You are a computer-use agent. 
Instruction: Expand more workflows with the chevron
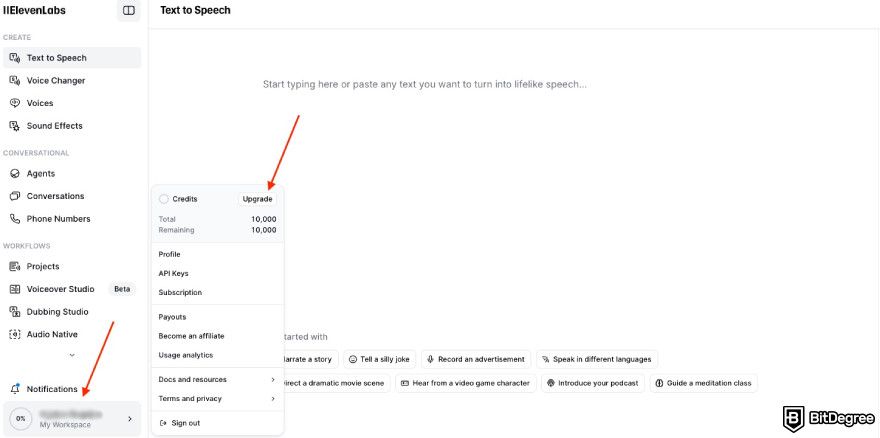pos(71,355)
